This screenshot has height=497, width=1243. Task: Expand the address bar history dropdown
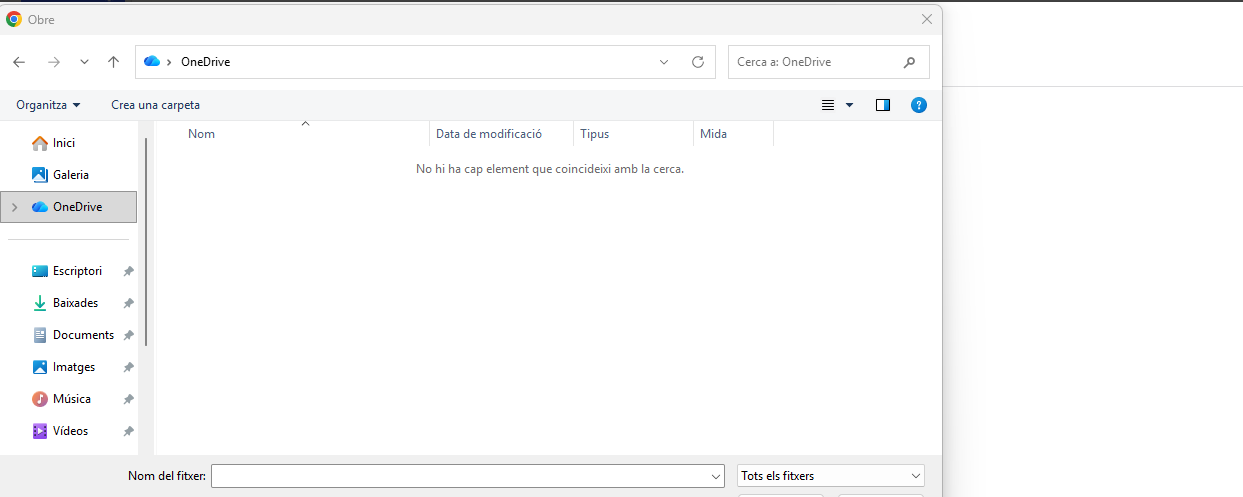(x=664, y=62)
